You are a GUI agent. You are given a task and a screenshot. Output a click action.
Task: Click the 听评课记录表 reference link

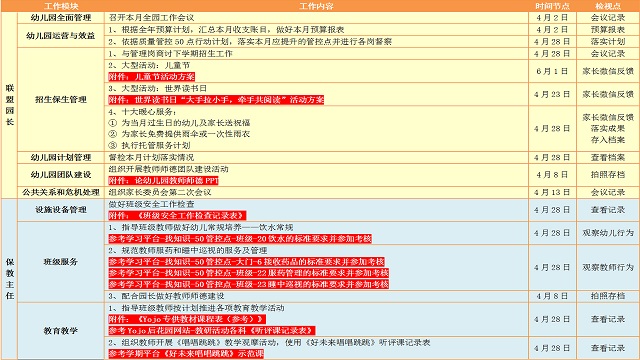pyautogui.click(x=212, y=330)
